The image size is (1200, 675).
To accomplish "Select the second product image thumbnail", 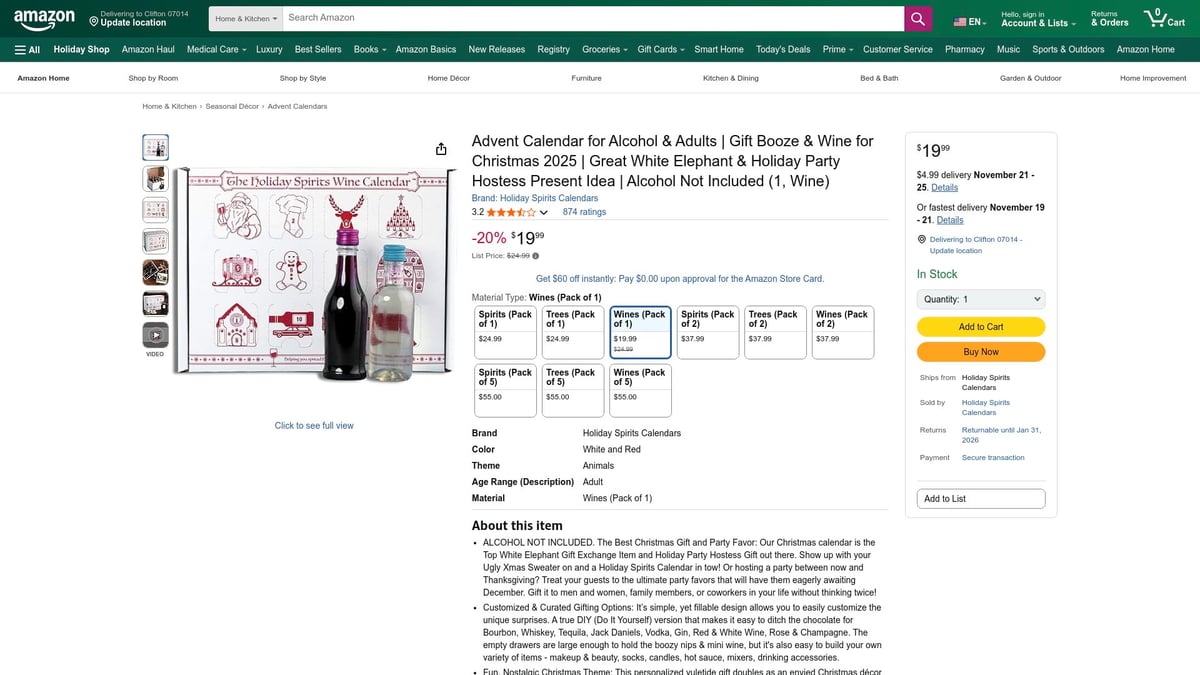I will click(155, 177).
